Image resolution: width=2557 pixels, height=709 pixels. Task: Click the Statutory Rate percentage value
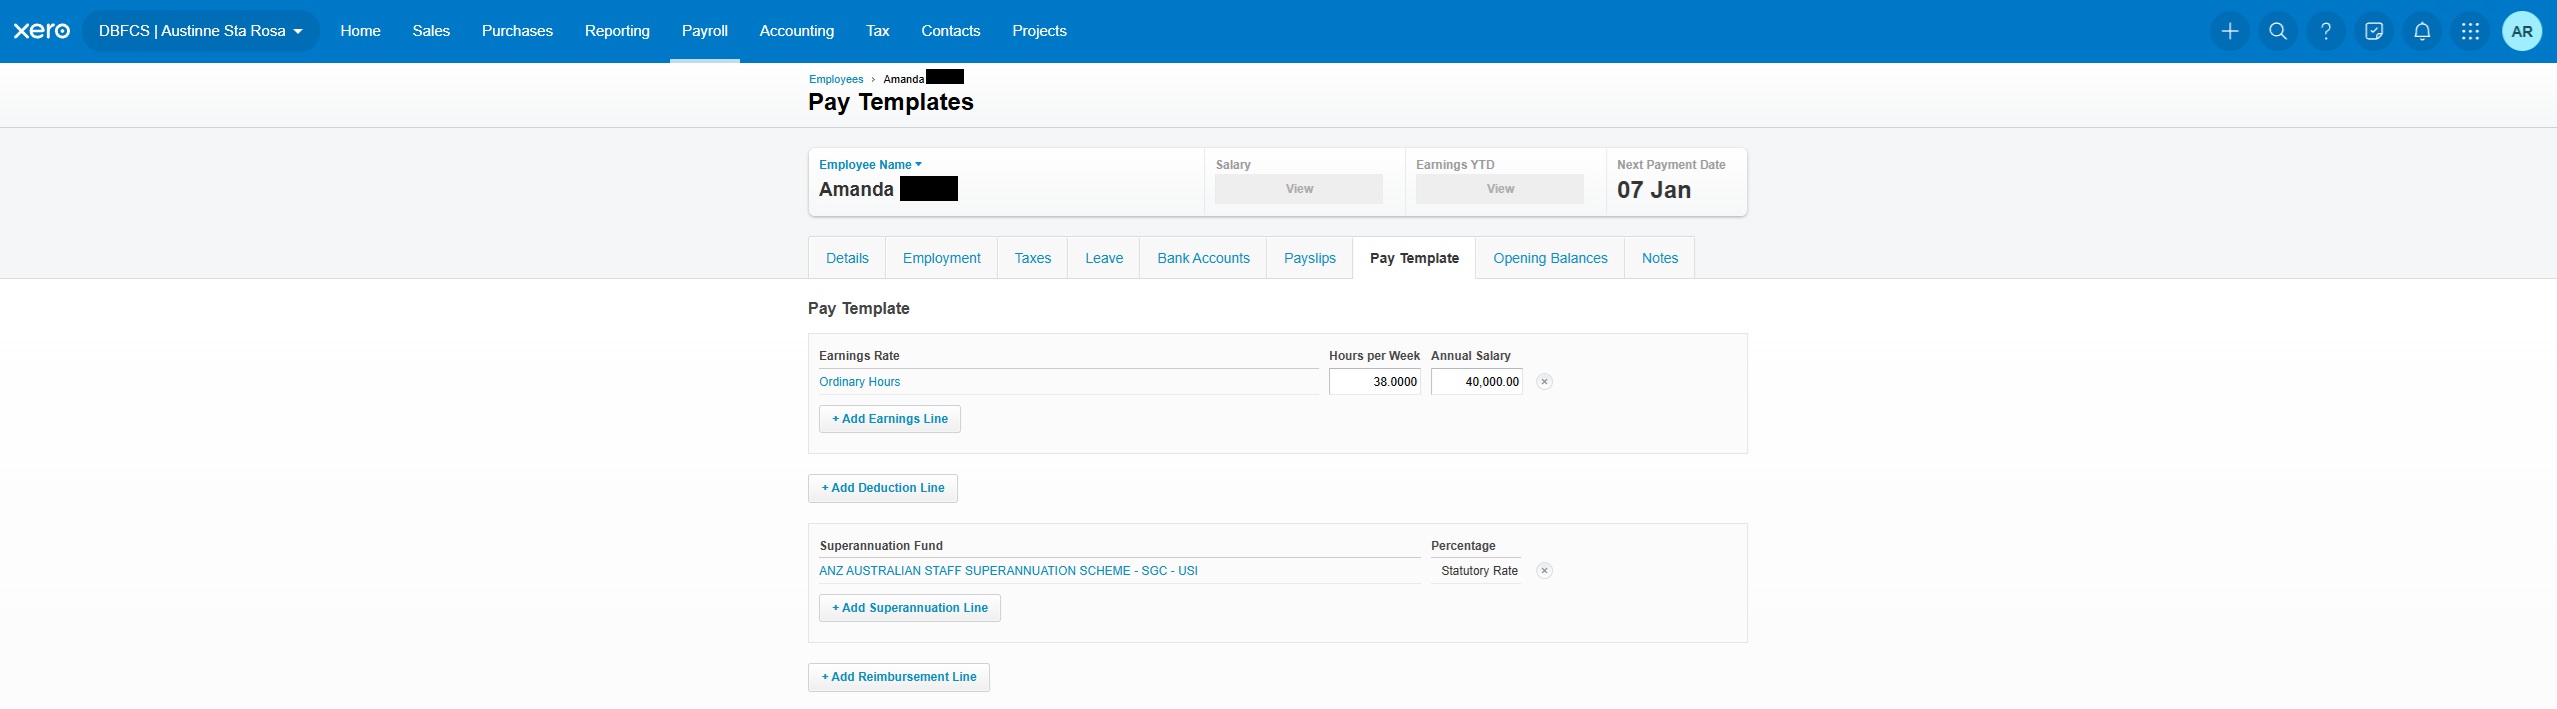point(1479,571)
